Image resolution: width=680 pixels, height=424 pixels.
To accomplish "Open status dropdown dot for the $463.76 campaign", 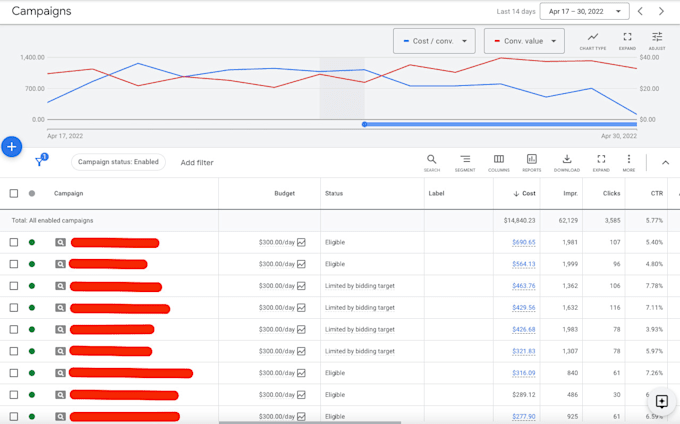I will (x=32, y=286).
